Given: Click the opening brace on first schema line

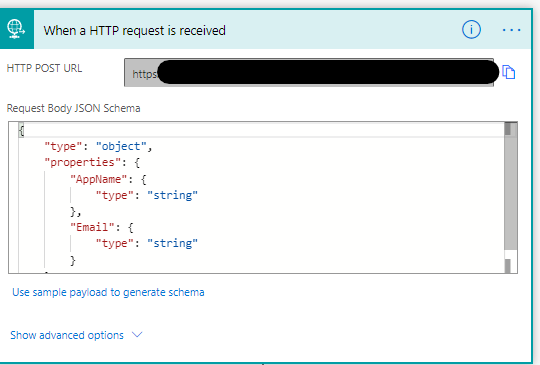Looking at the screenshot, I should (21, 131).
